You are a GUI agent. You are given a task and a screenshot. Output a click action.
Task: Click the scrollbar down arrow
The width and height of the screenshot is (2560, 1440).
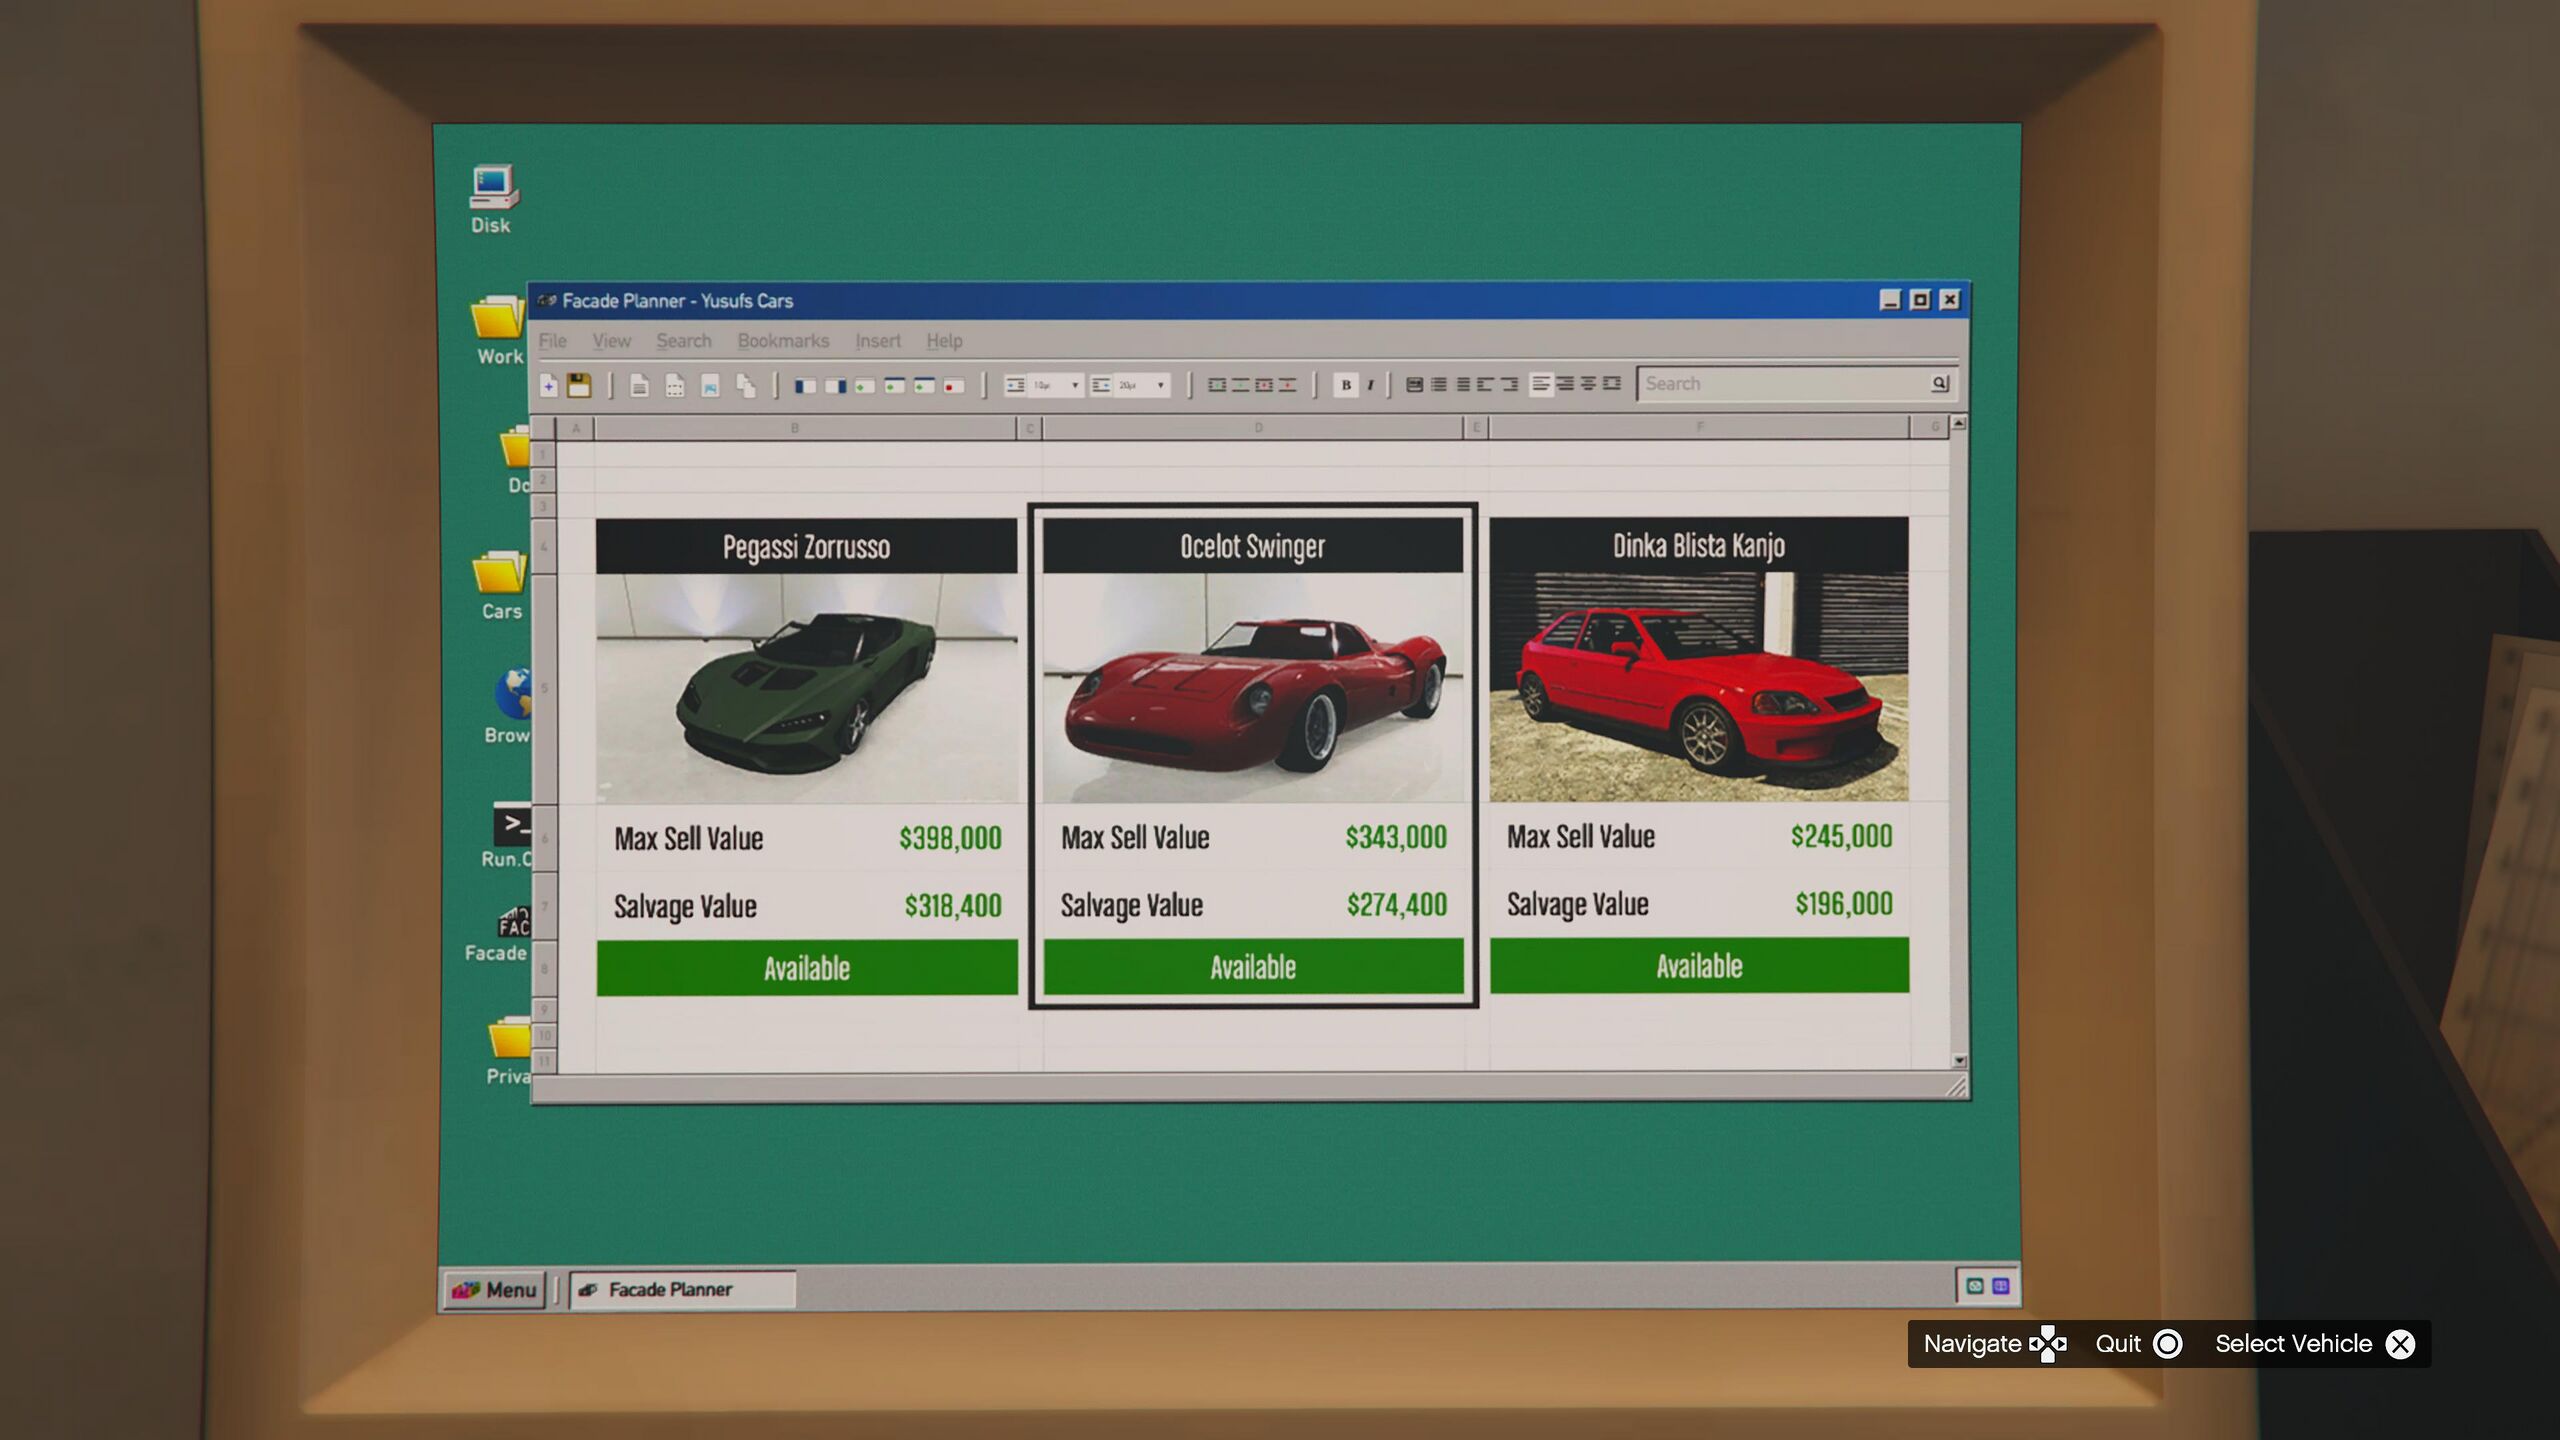coord(1959,1061)
